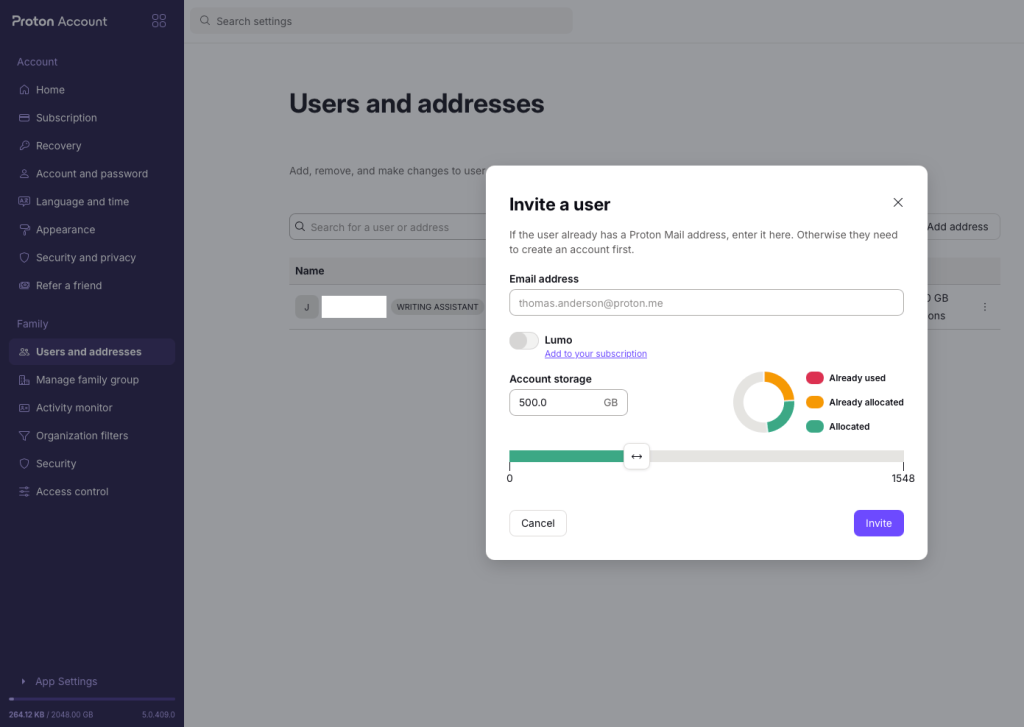Click the Already used red swatch
1024x727 pixels.
pyautogui.click(x=814, y=378)
